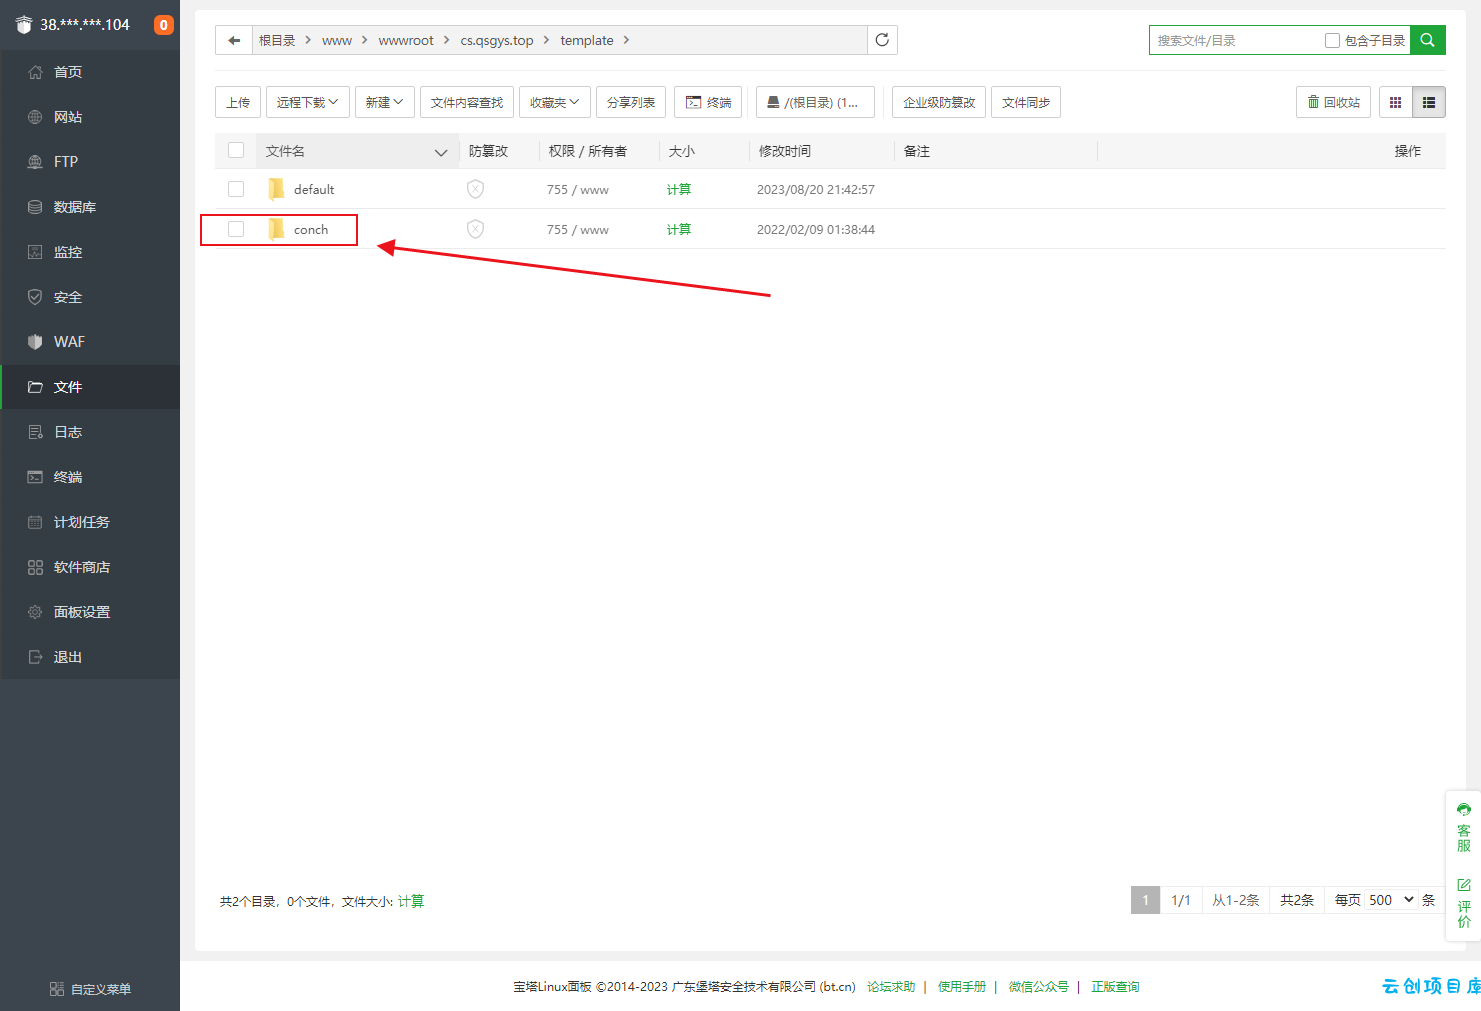
Task: Toggle the select-all checkbox in header
Action: click(x=236, y=150)
